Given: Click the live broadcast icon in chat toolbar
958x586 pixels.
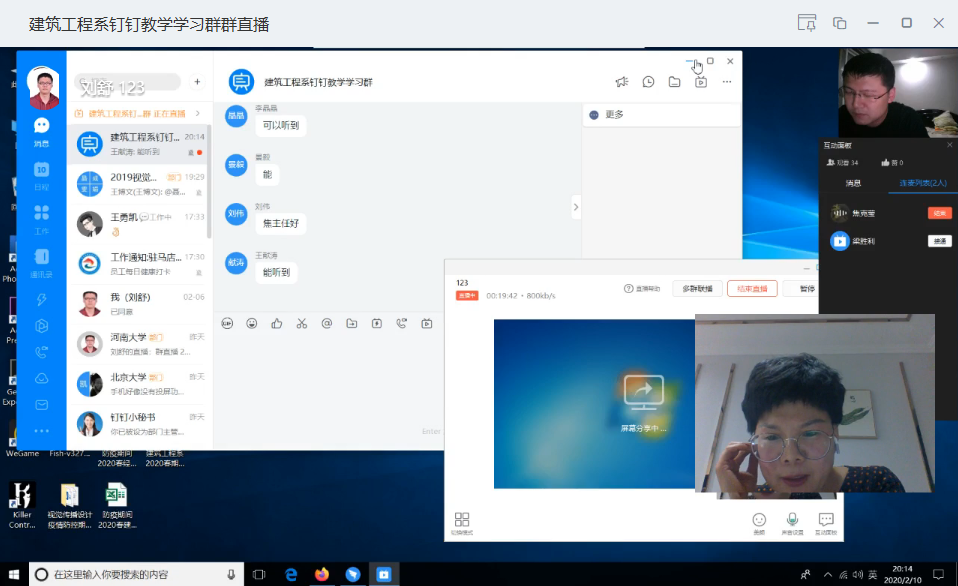Looking at the screenshot, I should tap(426, 323).
